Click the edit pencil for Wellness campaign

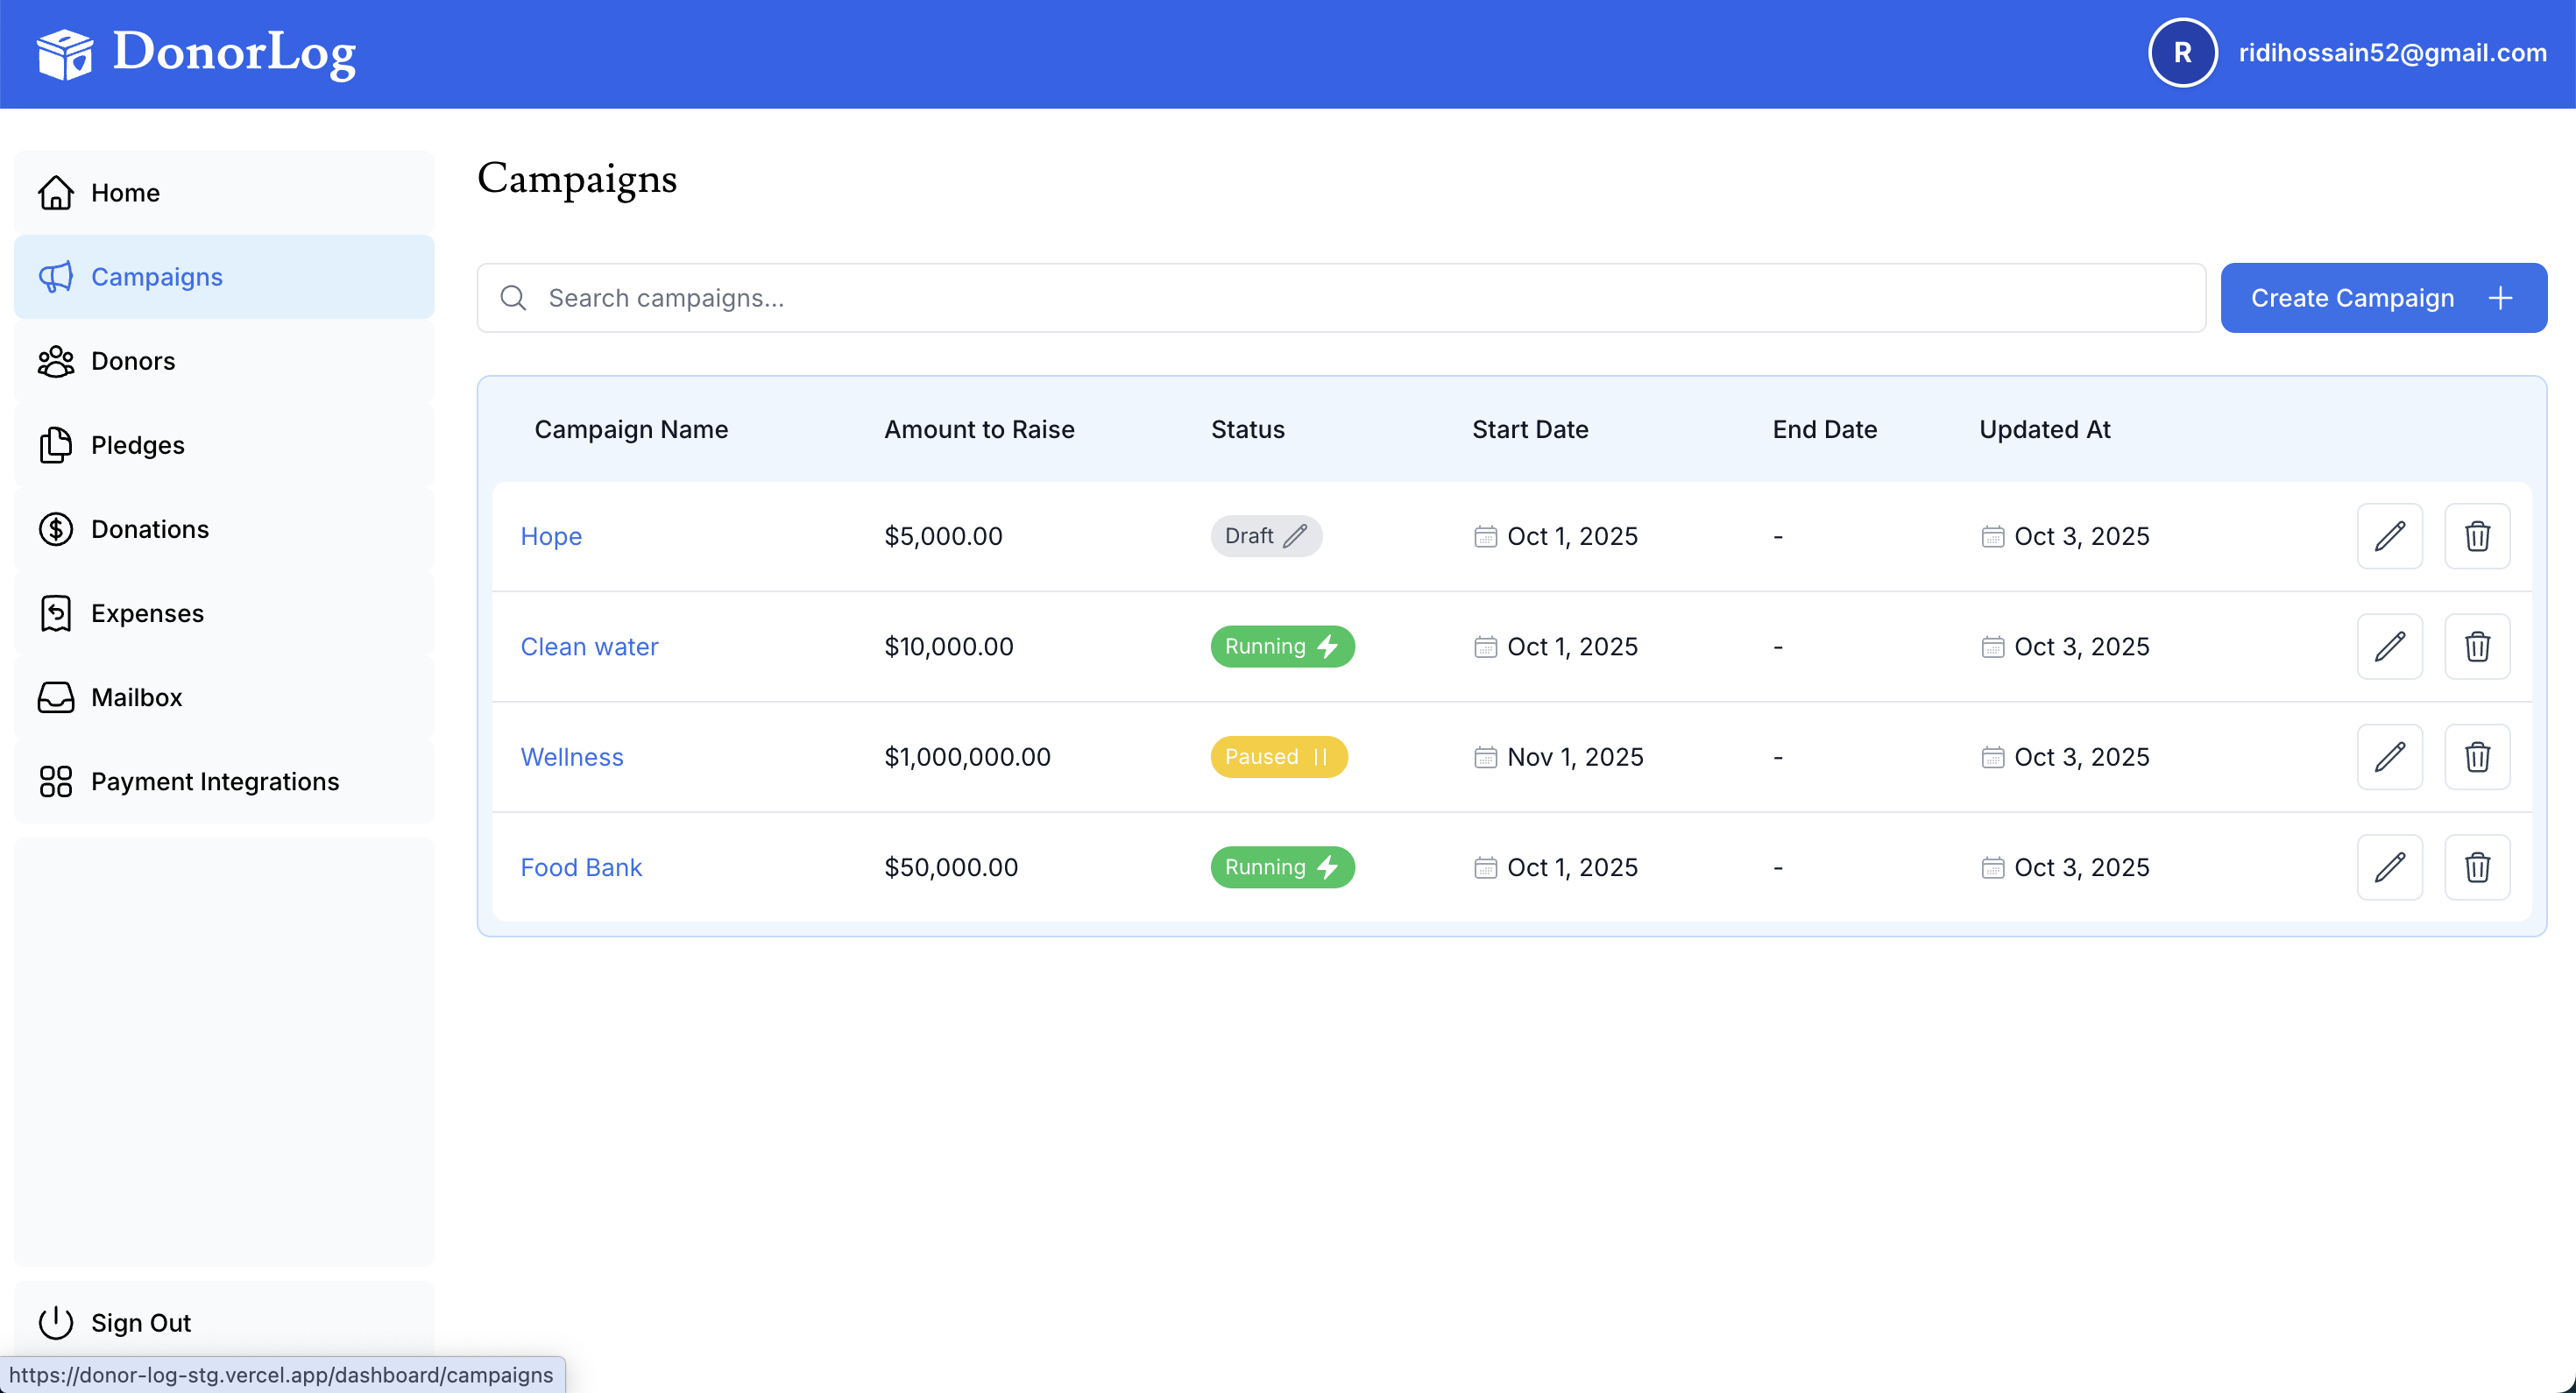(x=2389, y=757)
